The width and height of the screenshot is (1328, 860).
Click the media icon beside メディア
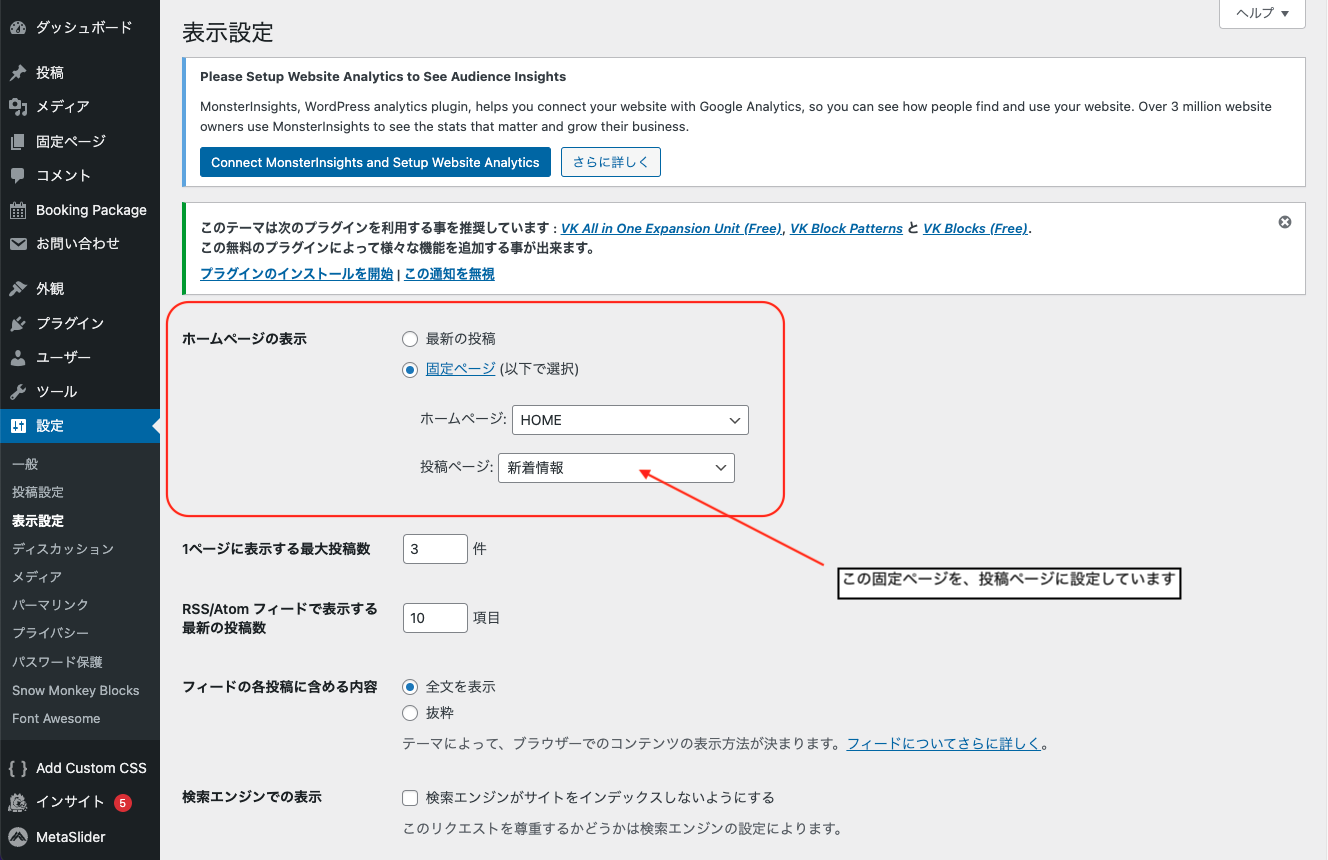(x=18, y=107)
